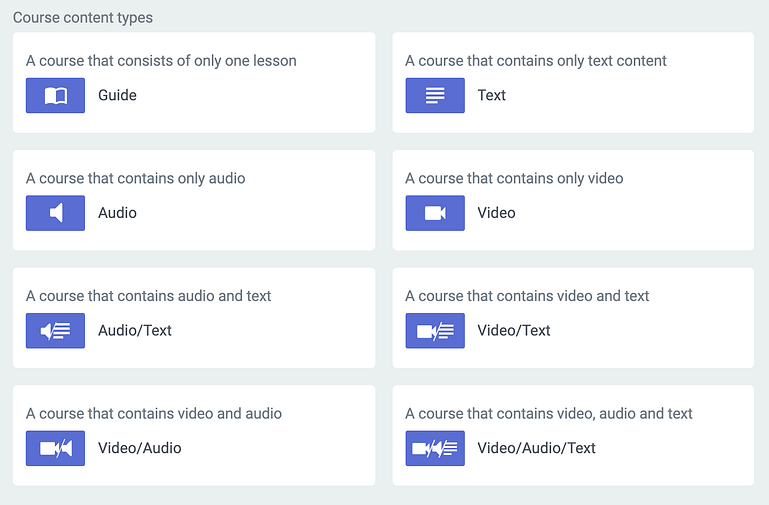Screen dimensions: 769x505
Task: Select the 'only text content' course card
Action: [573, 82]
